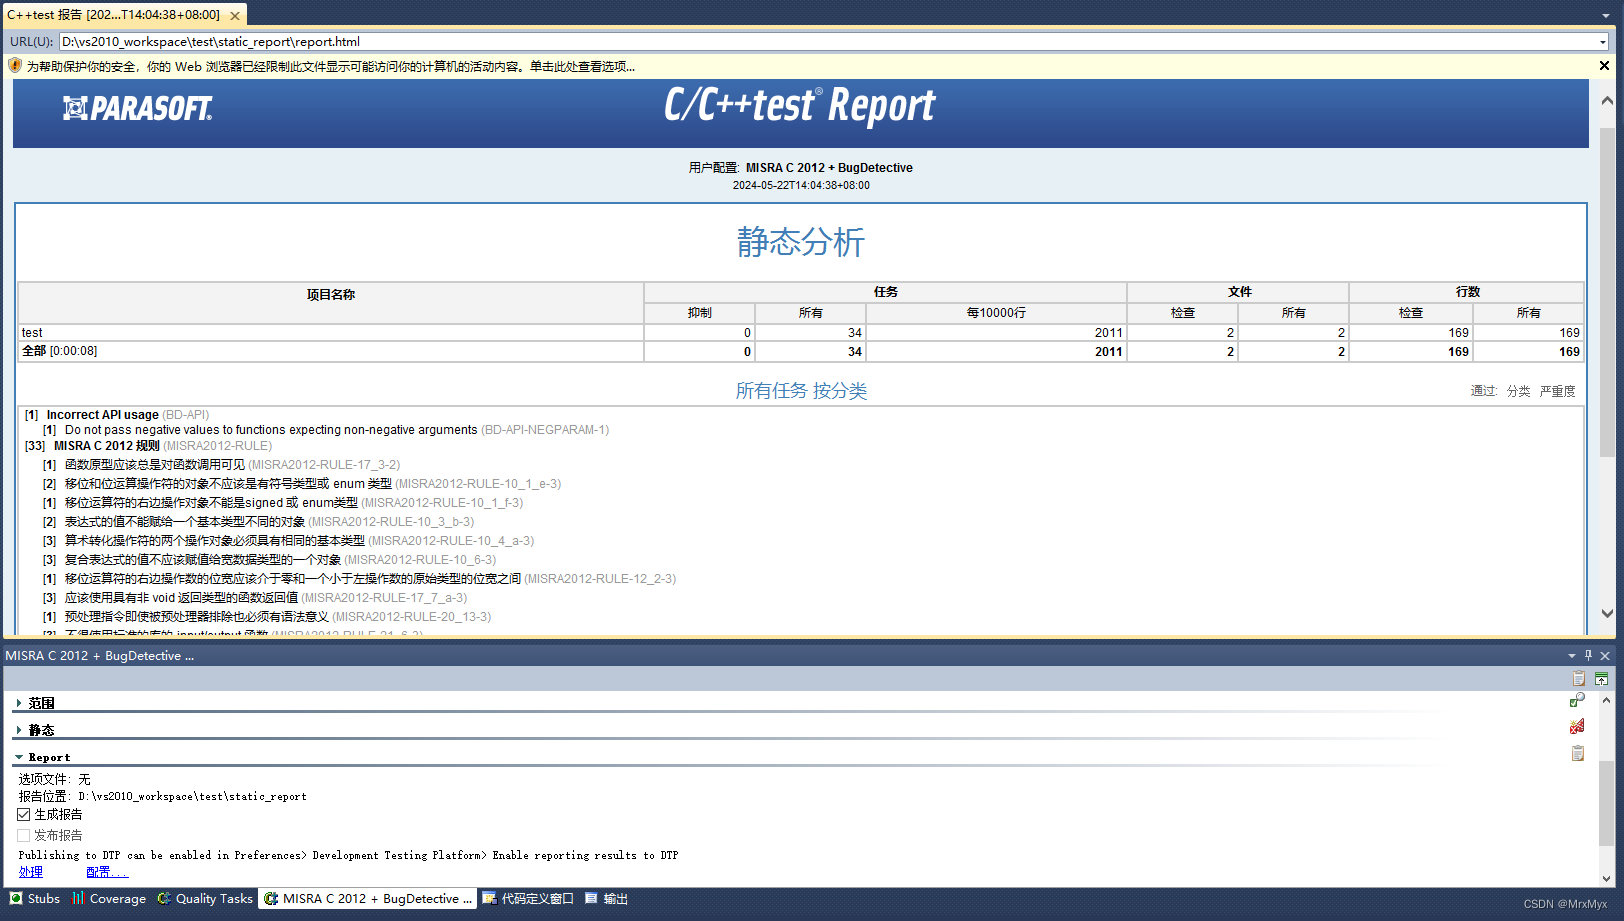Click the green upload window icon
Screen dimensions: 1624x921
point(1601,678)
